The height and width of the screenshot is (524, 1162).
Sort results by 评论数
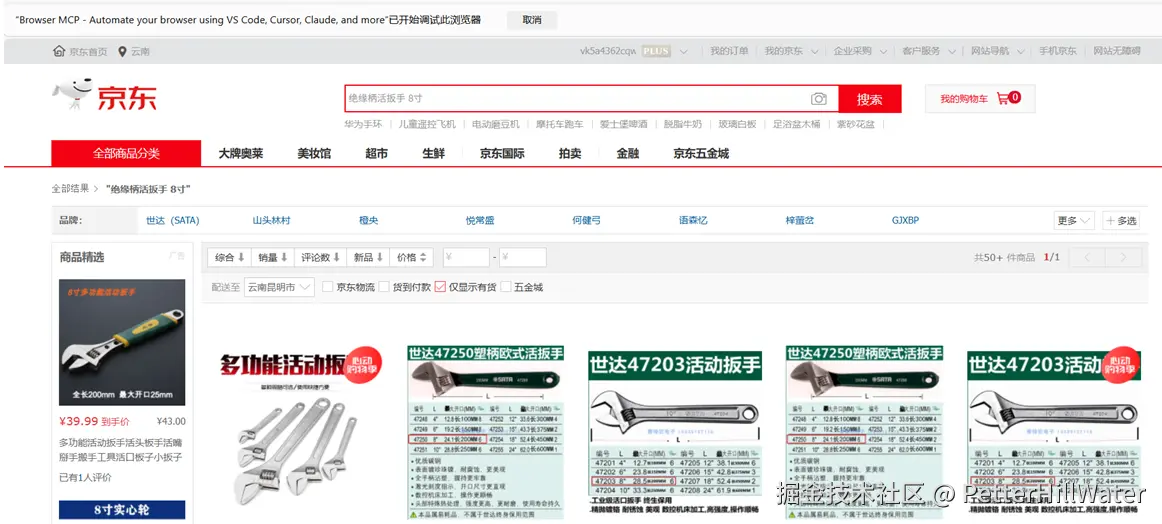coord(321,257)
